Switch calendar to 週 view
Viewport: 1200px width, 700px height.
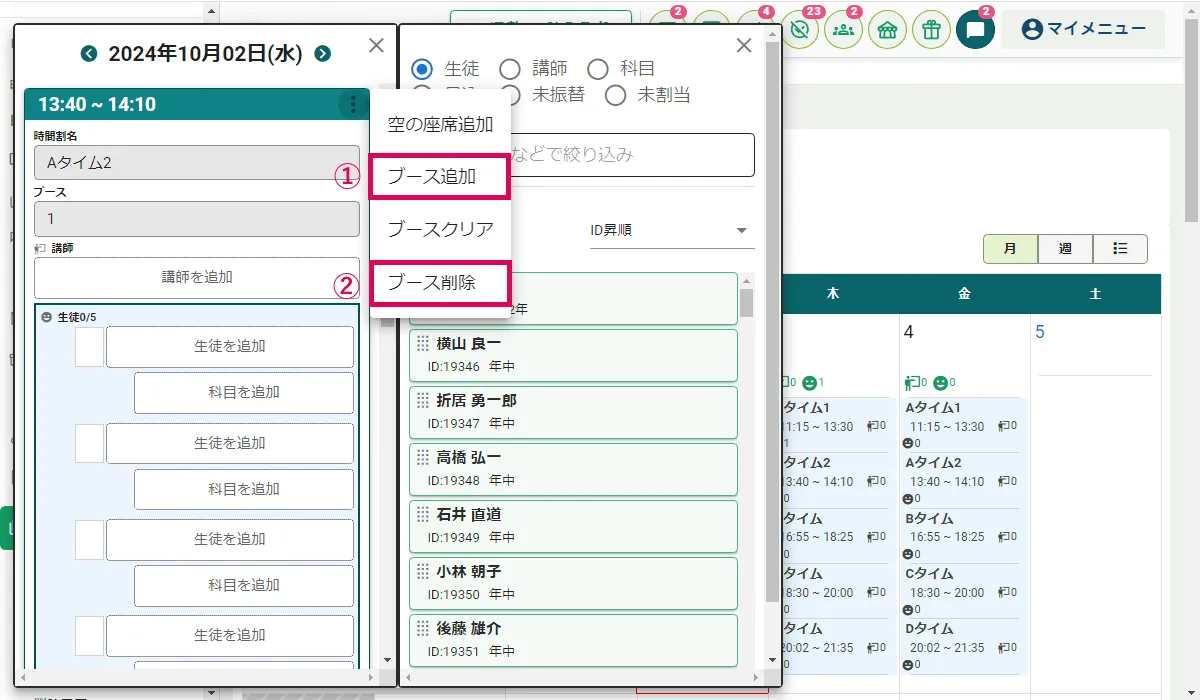[1065, 248]
